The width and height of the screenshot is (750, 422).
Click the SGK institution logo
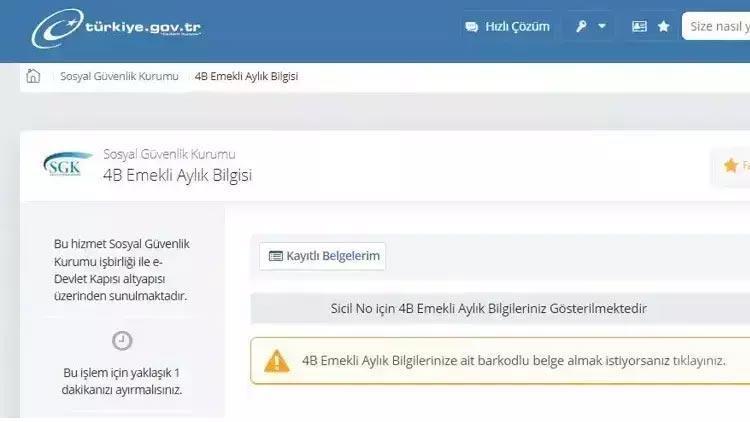point(66,164)
